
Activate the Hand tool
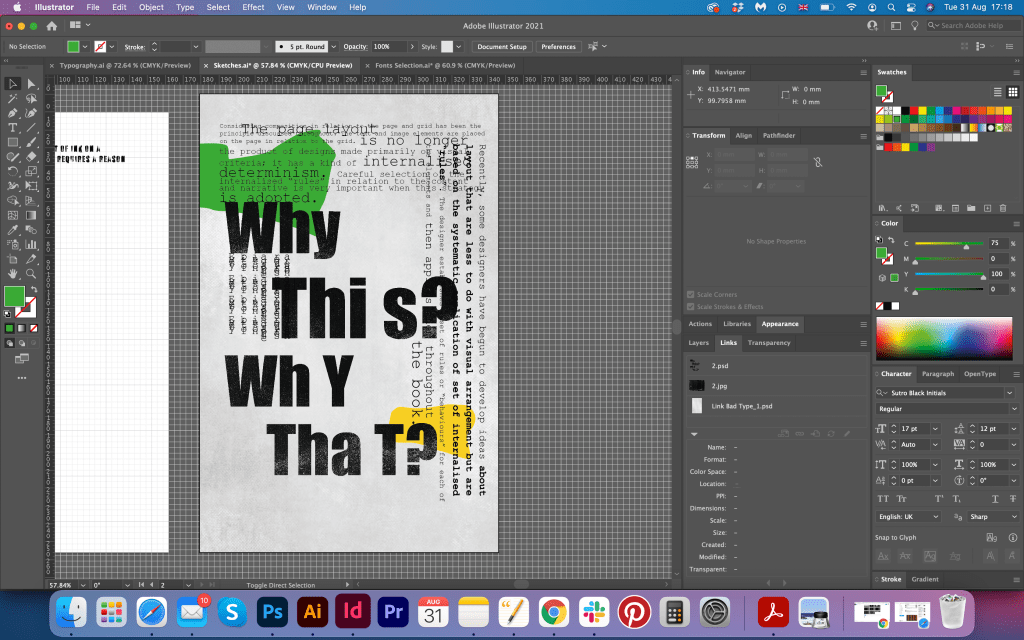tap(13, 272)
